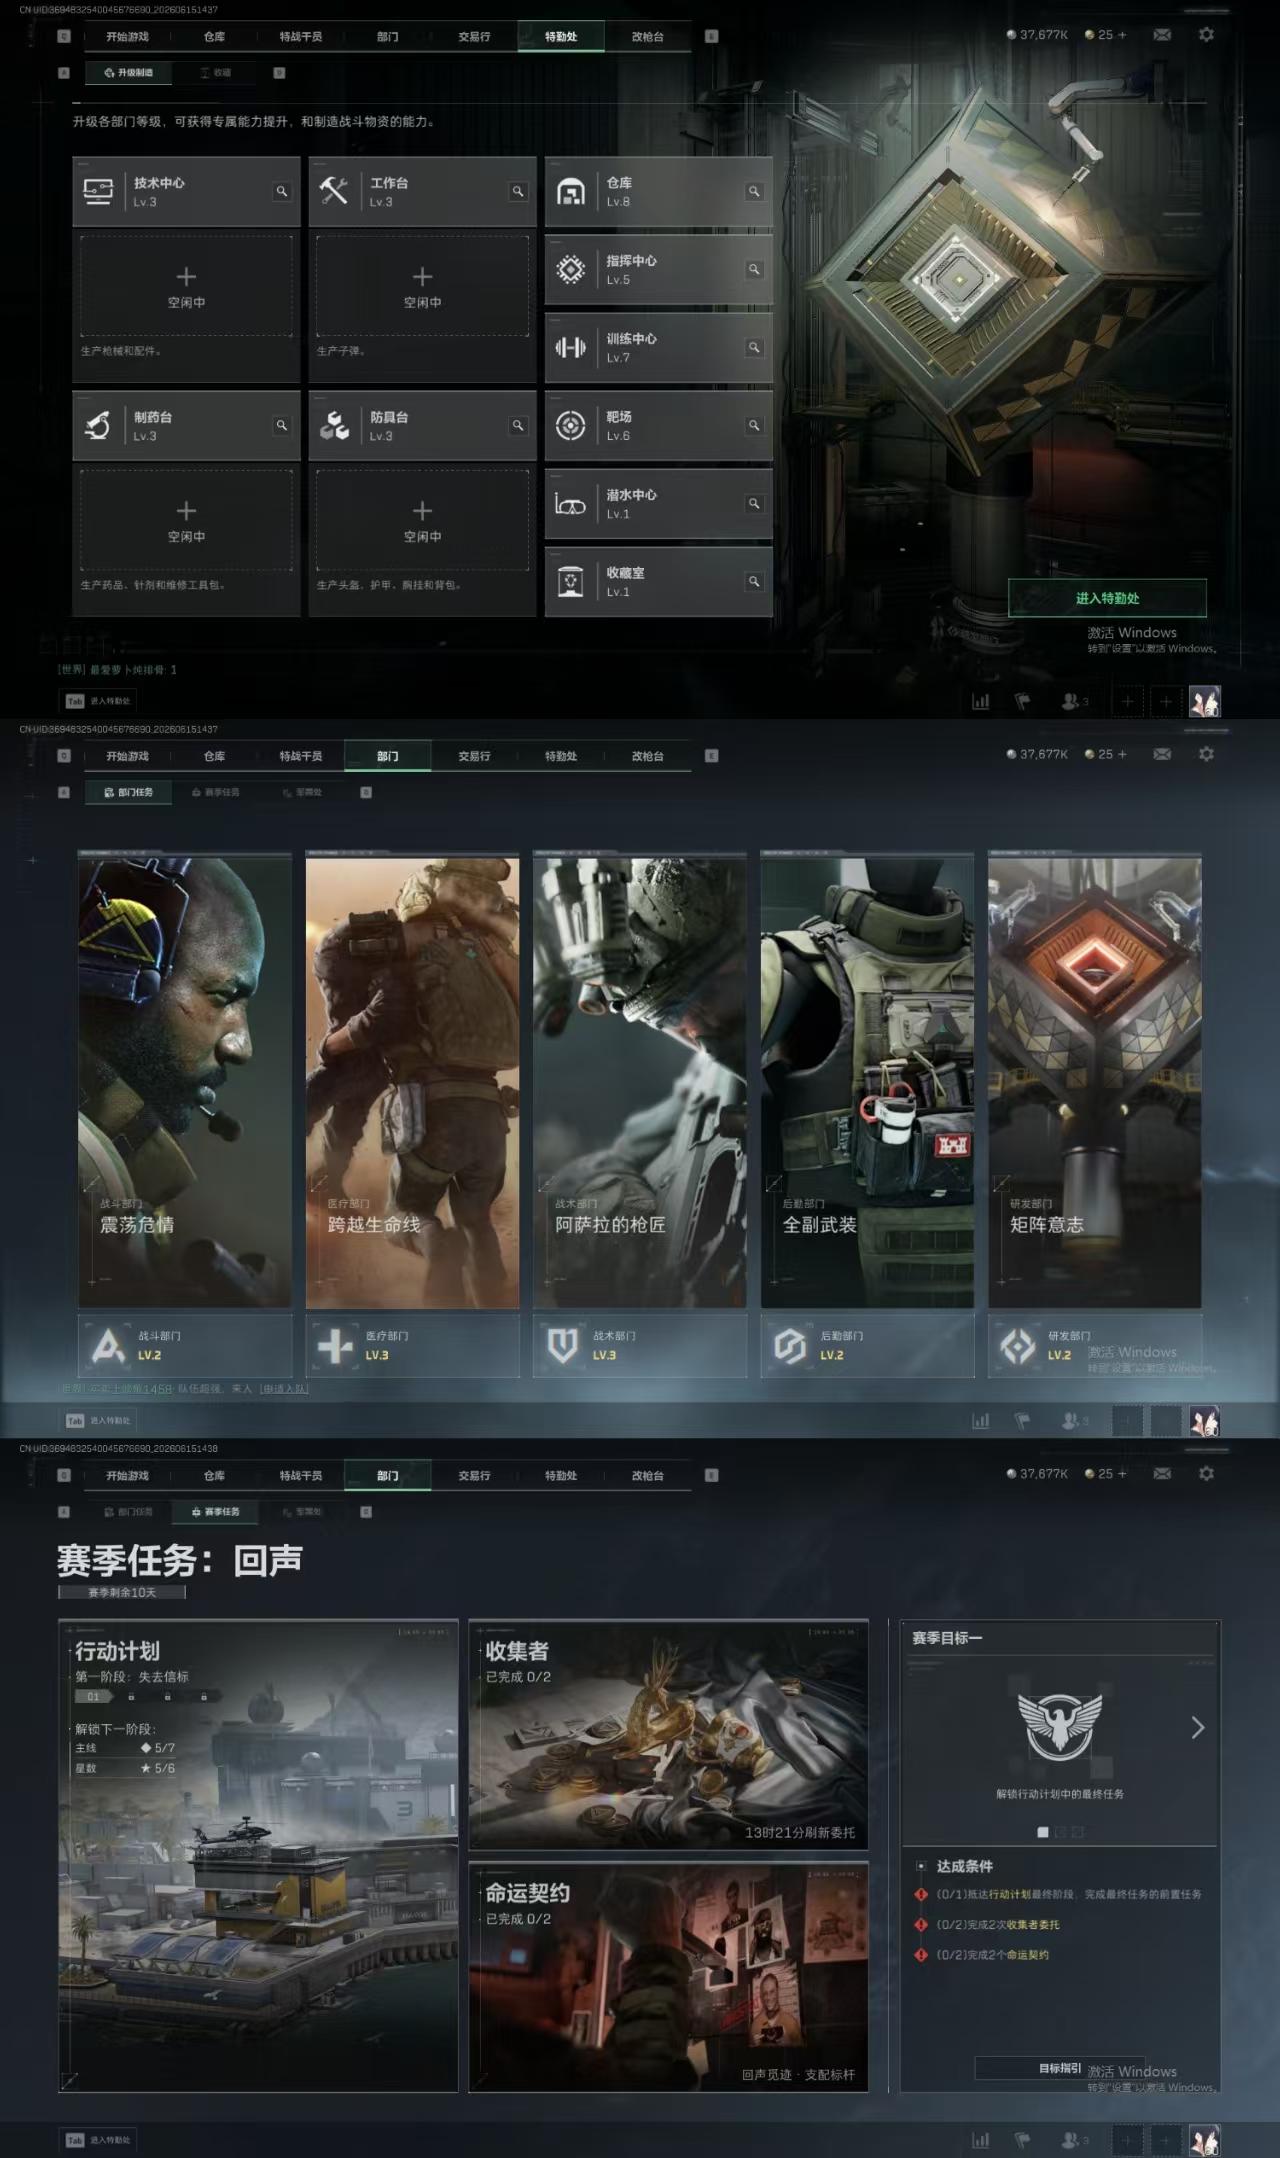Click the 医疗部门 LV.3 cross badge
The width and height of the screenshot is (1280, 2158).
[335, 1346]
